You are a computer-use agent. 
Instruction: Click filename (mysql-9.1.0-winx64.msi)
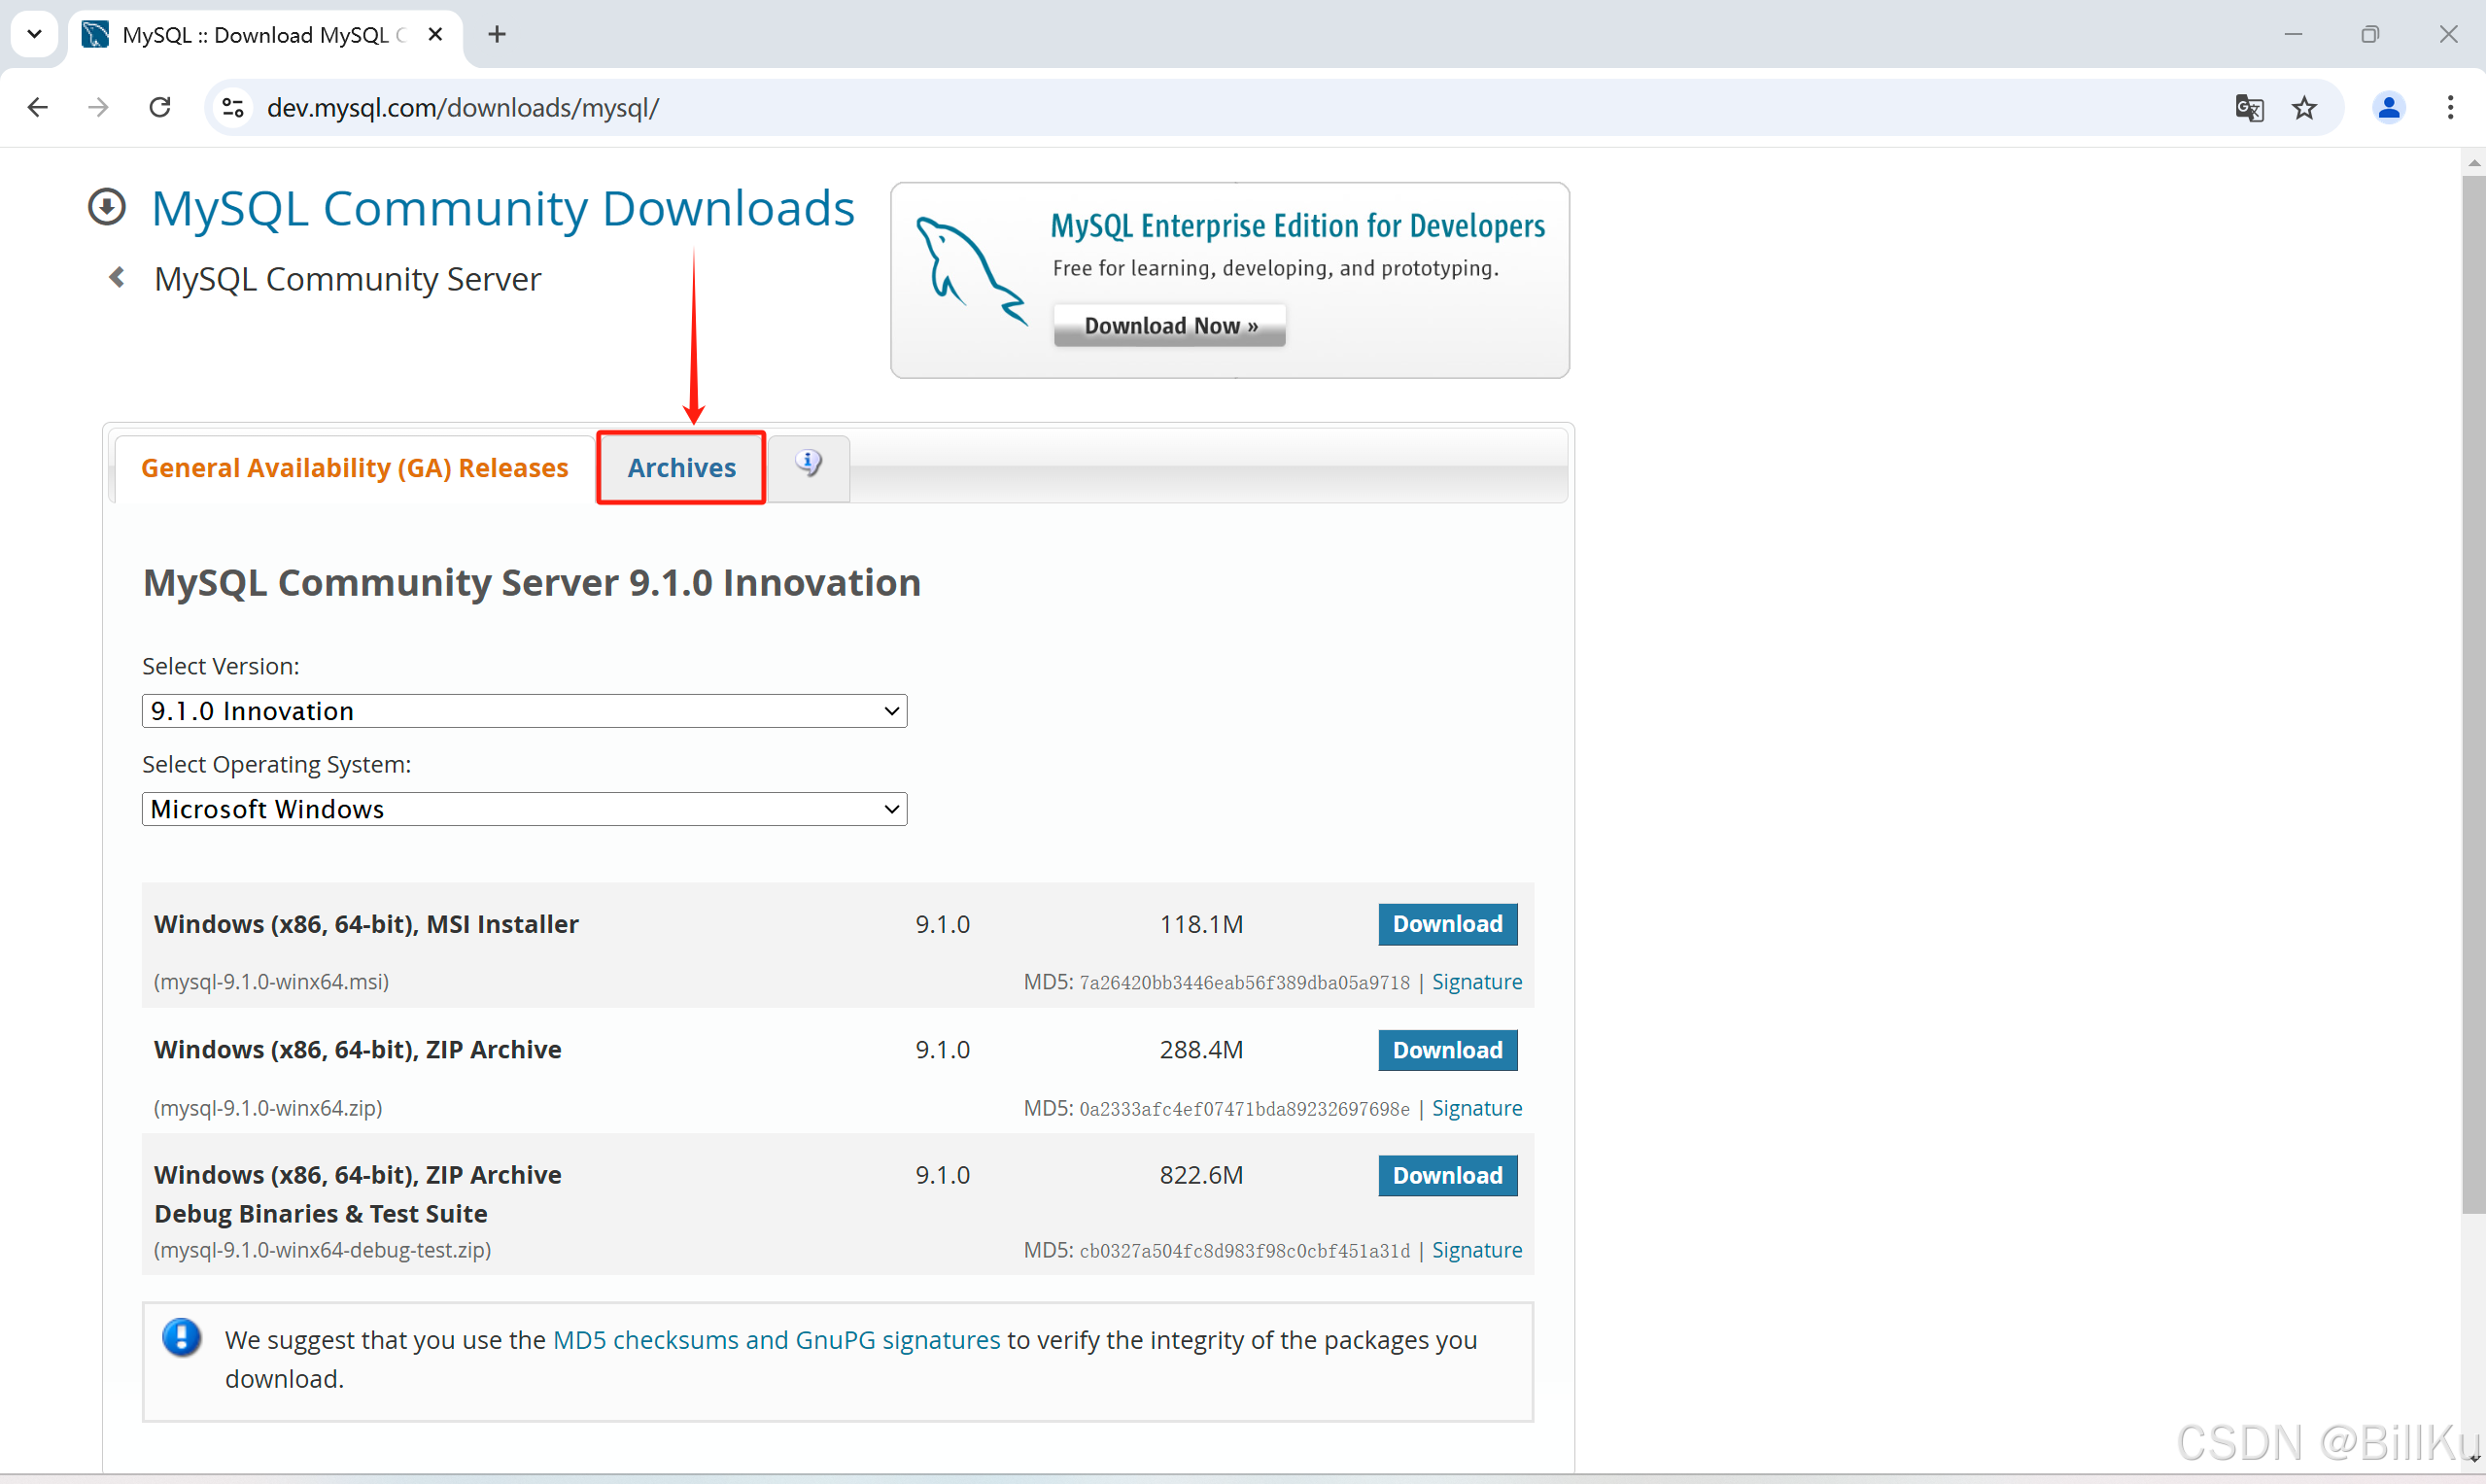click(x=271, y=982)
